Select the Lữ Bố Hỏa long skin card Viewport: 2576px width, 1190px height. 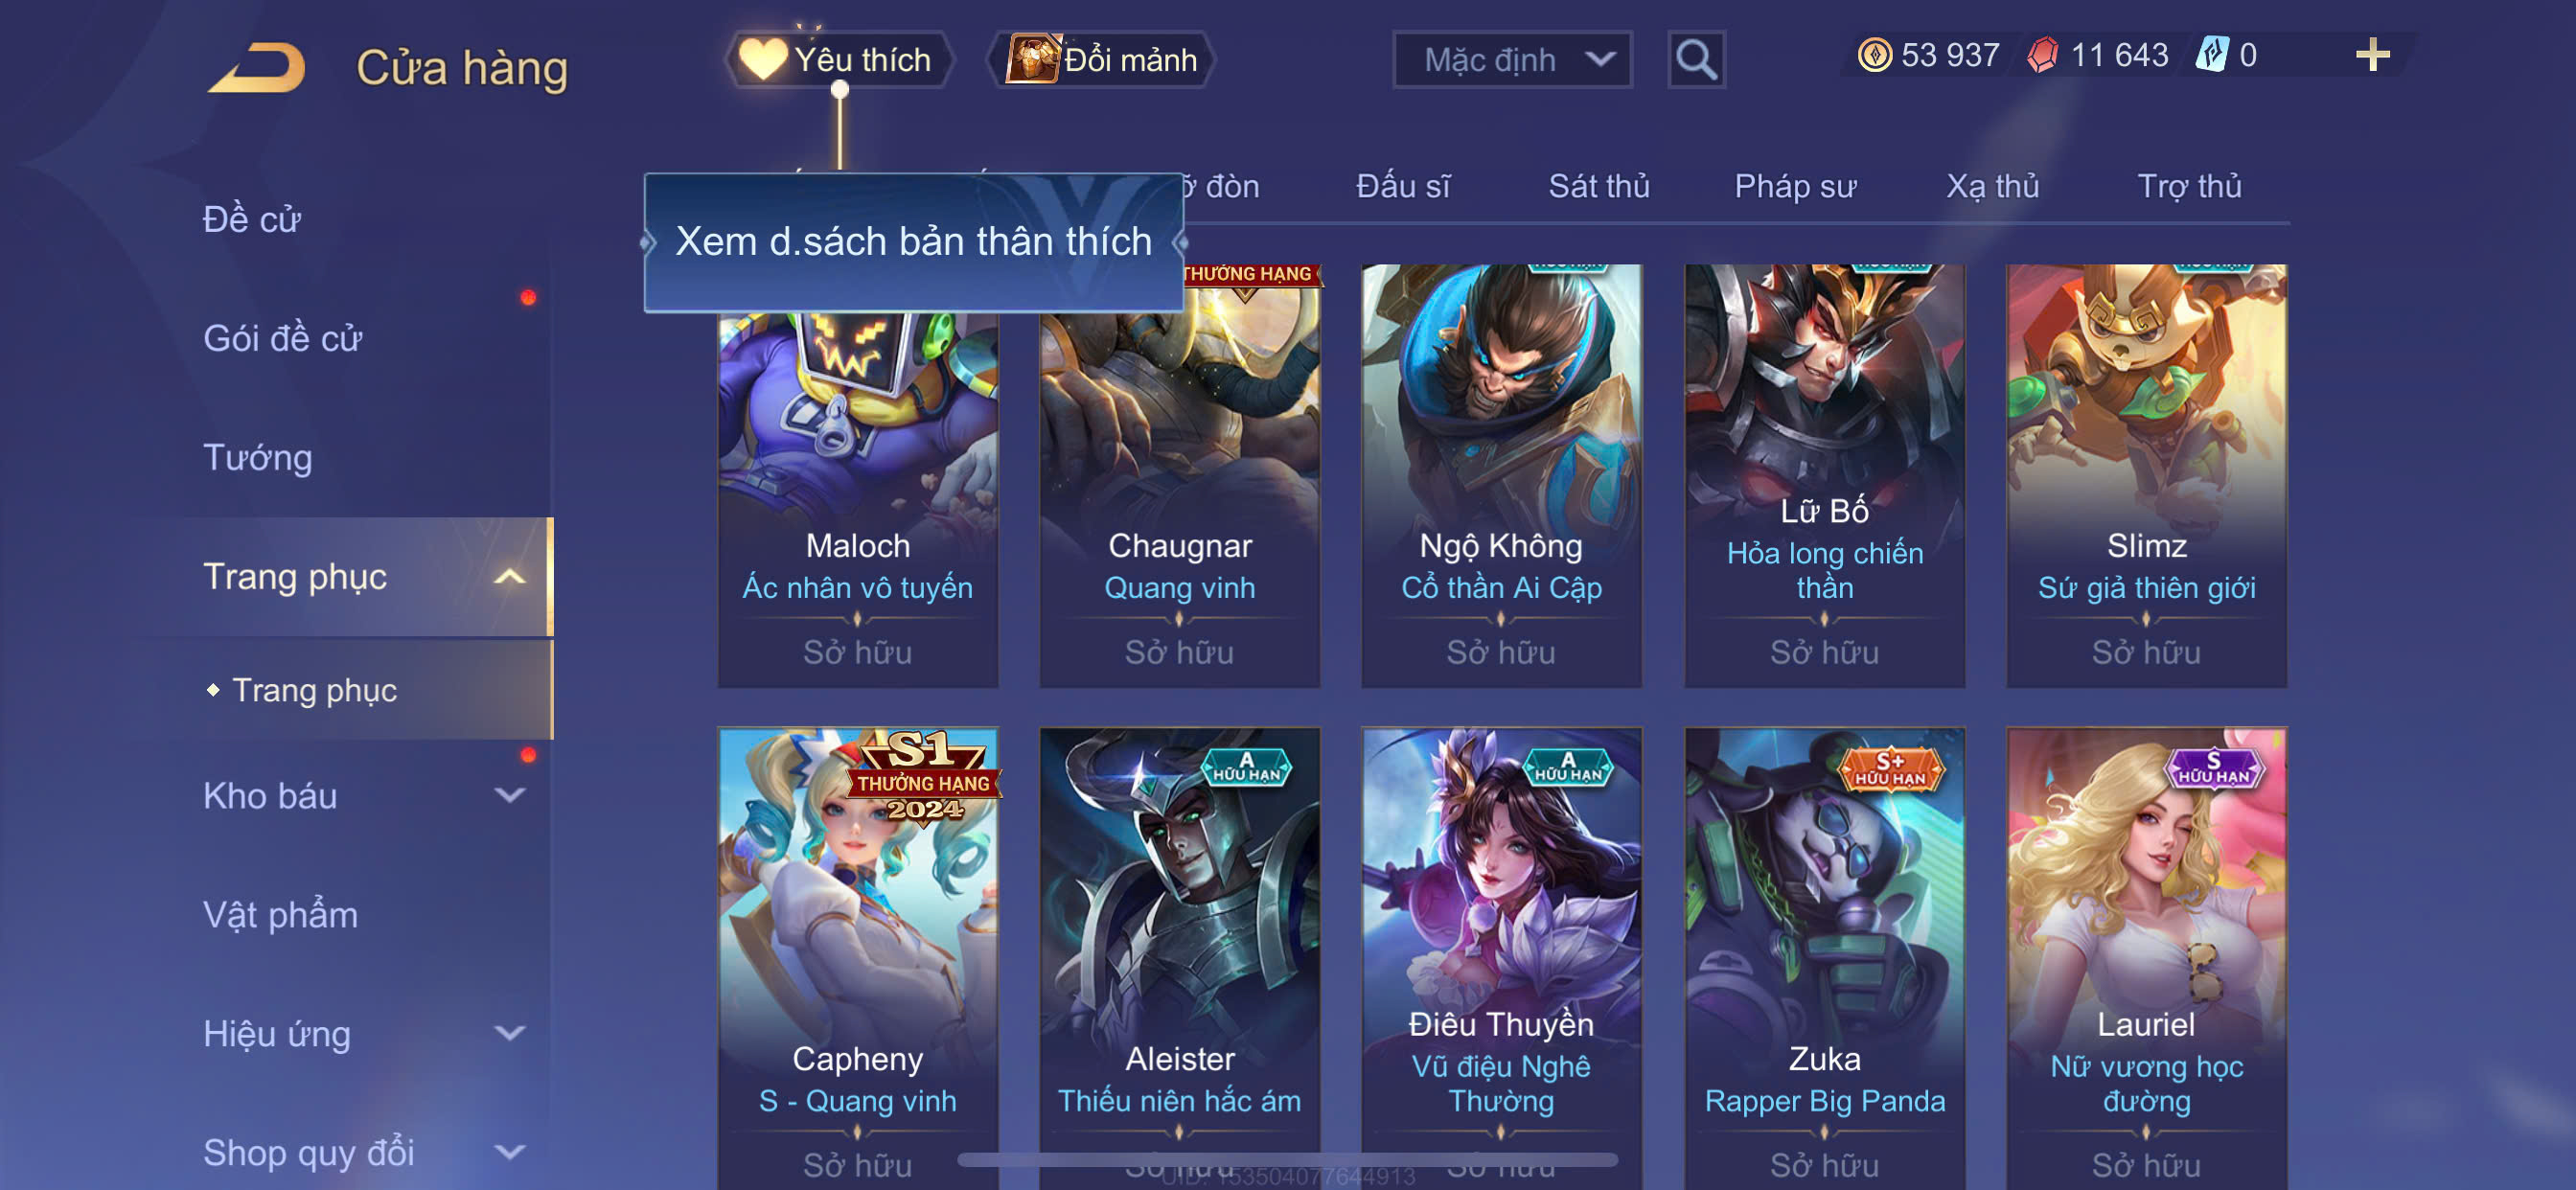click(x=1824, y=475)
